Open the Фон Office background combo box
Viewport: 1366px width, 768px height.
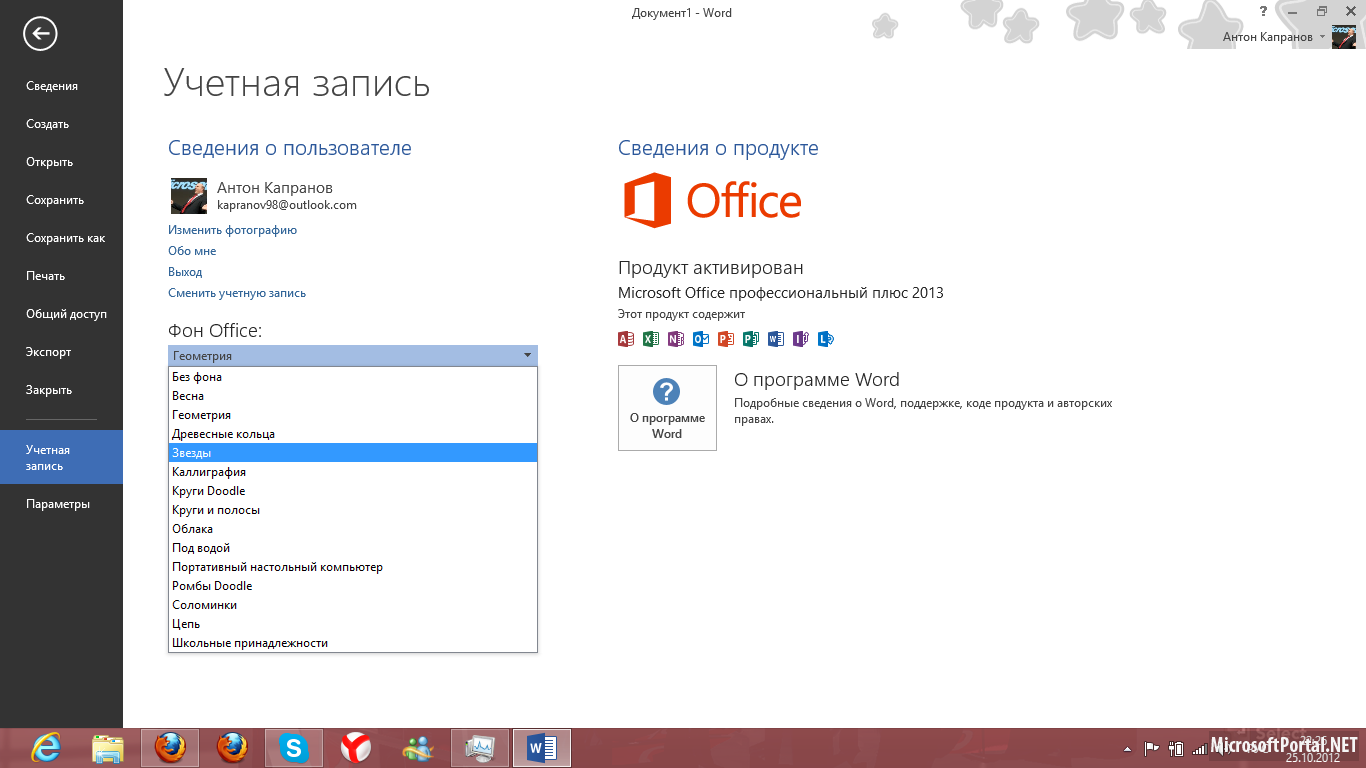coord(353,355)
